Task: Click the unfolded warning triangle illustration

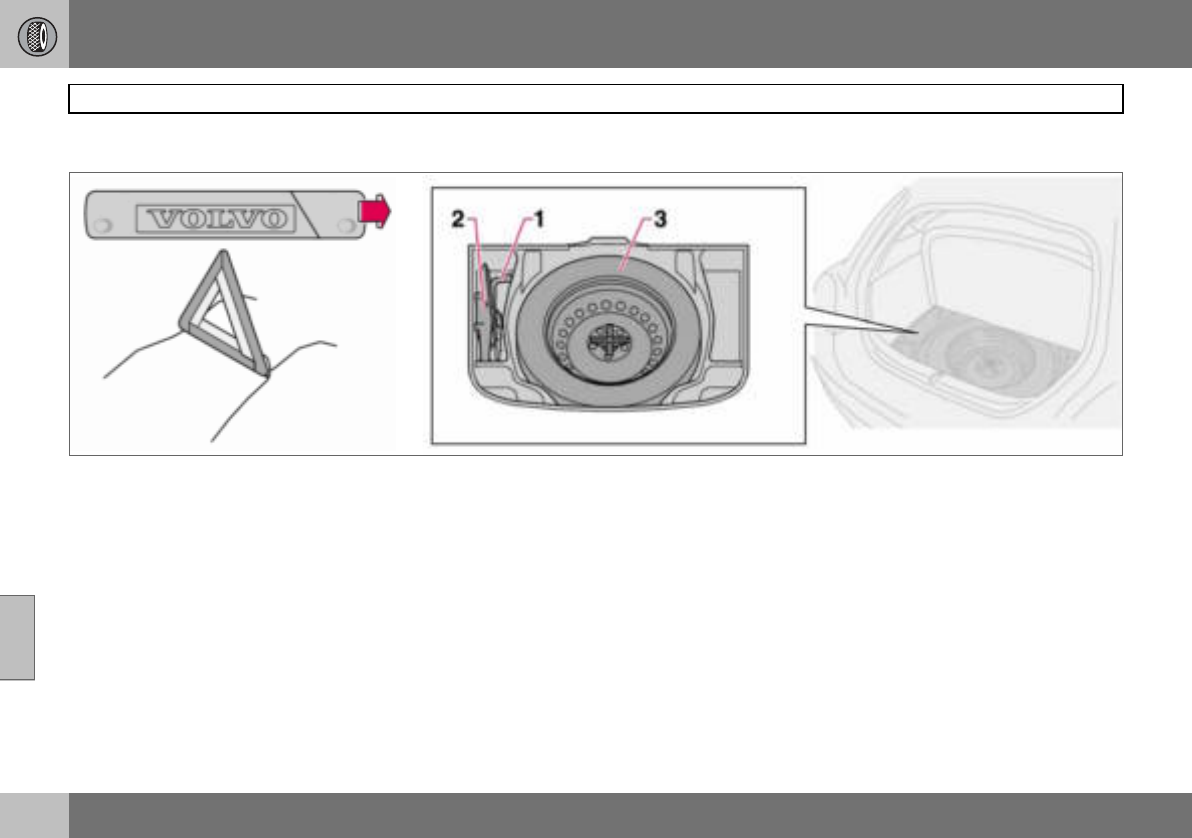Action: coord(225,313)
